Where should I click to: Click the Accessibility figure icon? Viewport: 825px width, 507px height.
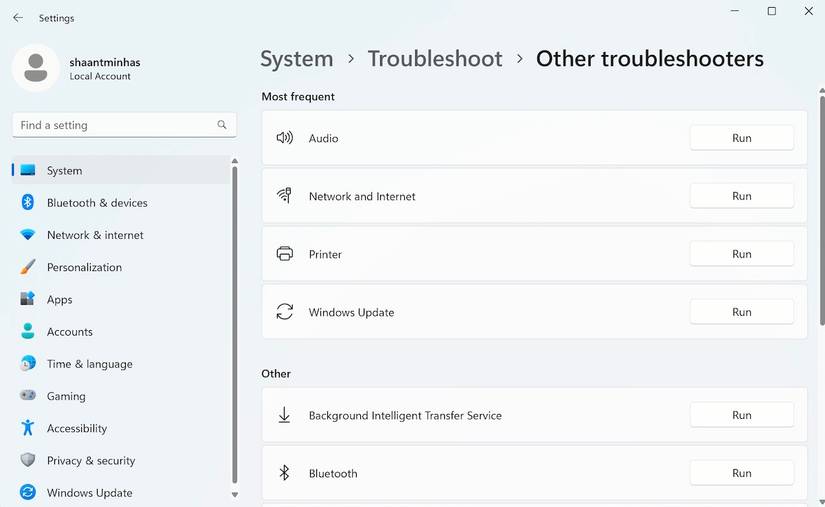click(x=28, y=428)
